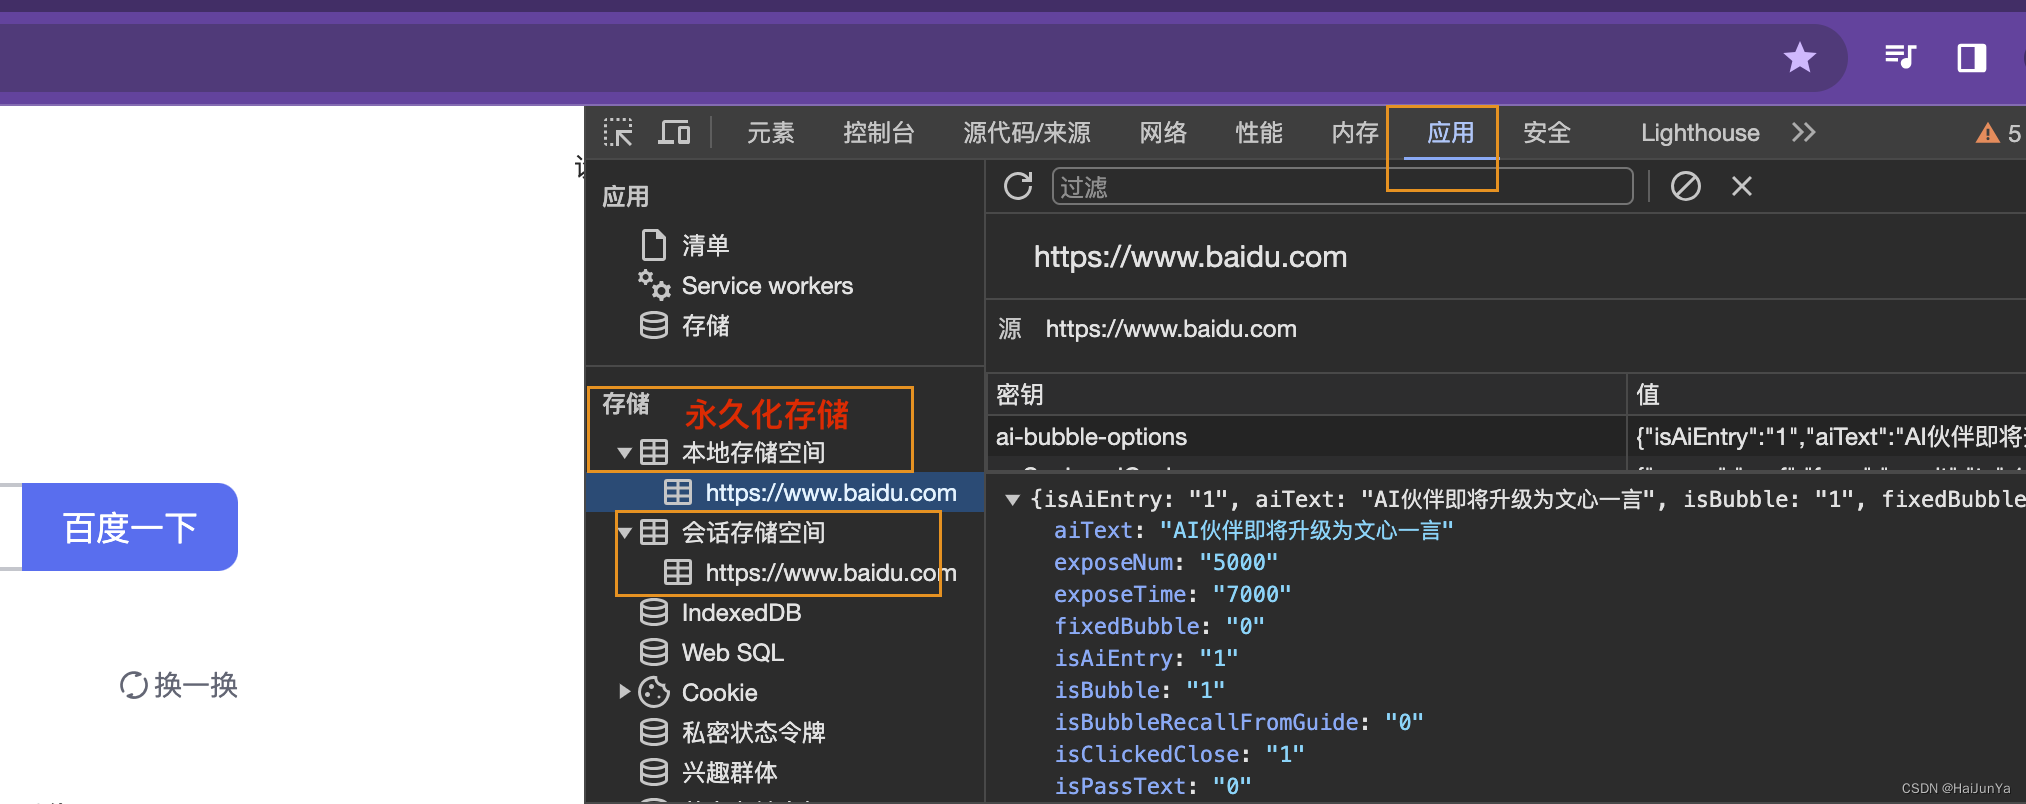
Task: Open the 源代码/来源 tab
Action: (x=1027, y=133)
